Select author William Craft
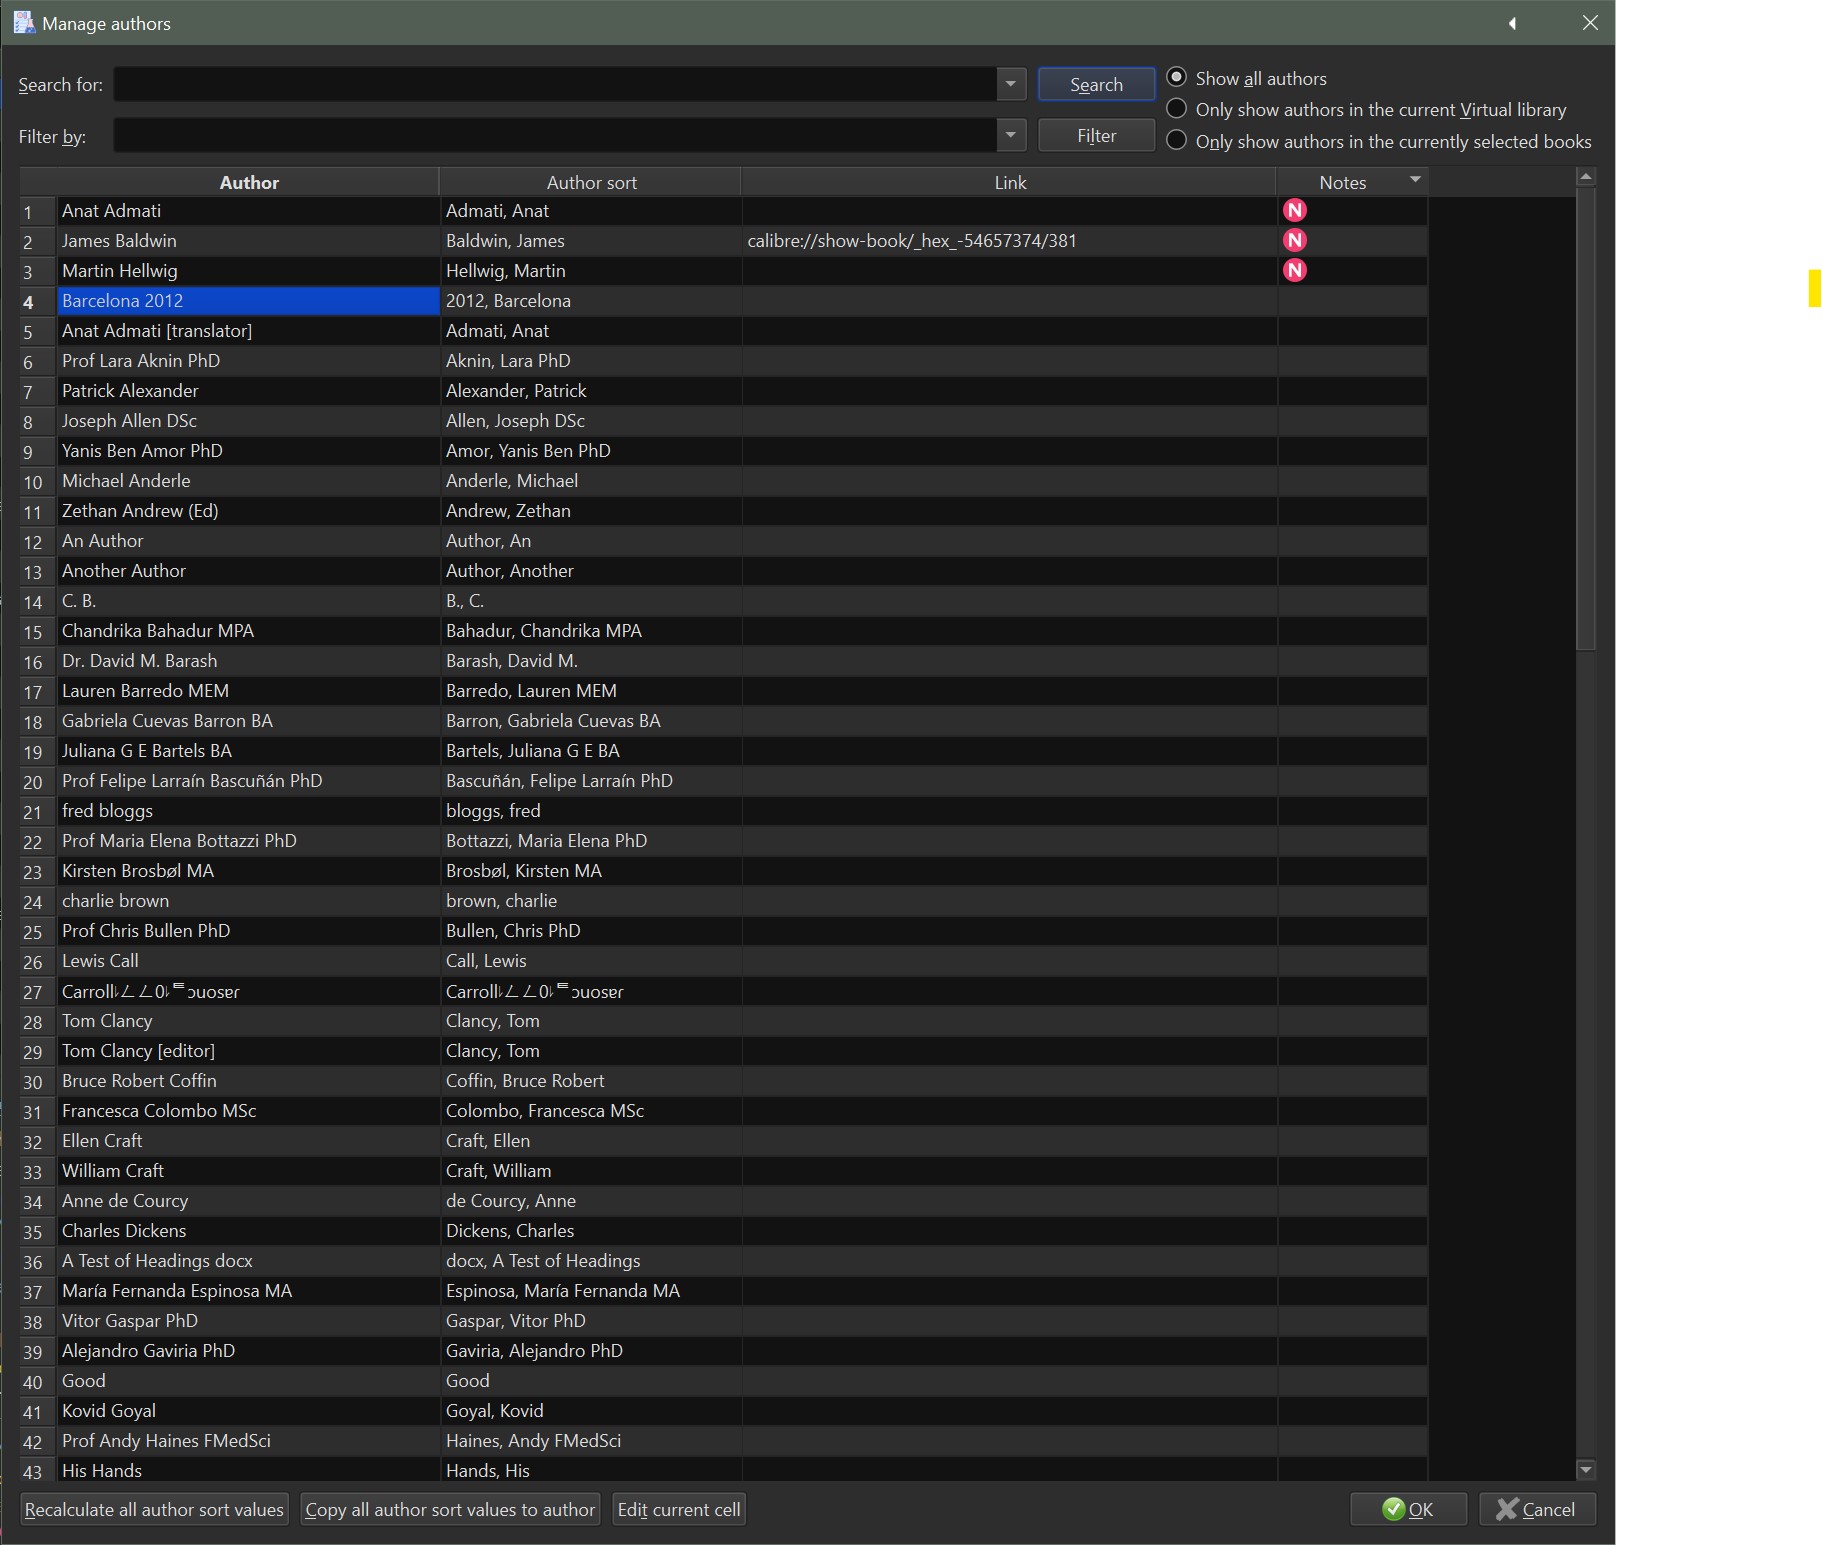 248,1170
